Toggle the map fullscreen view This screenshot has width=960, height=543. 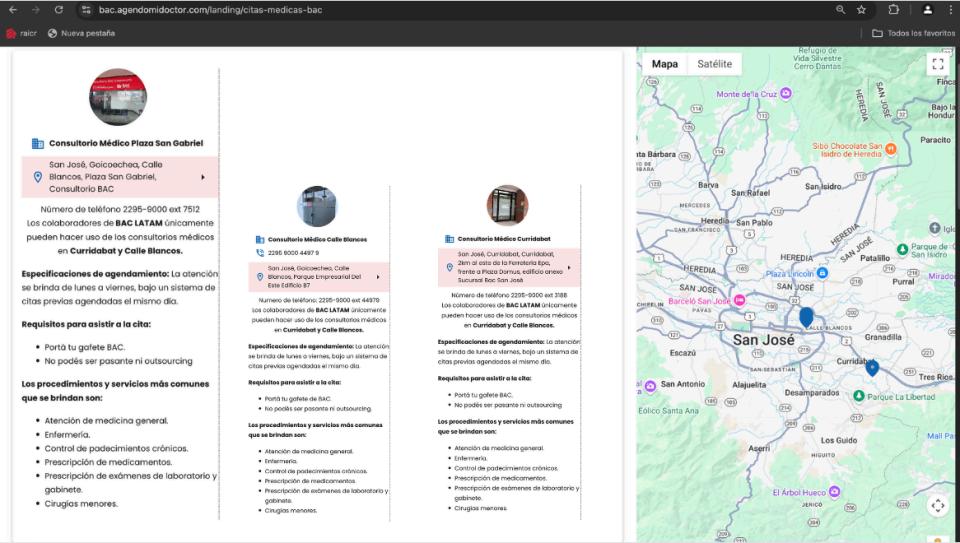[x=937, y=64]
